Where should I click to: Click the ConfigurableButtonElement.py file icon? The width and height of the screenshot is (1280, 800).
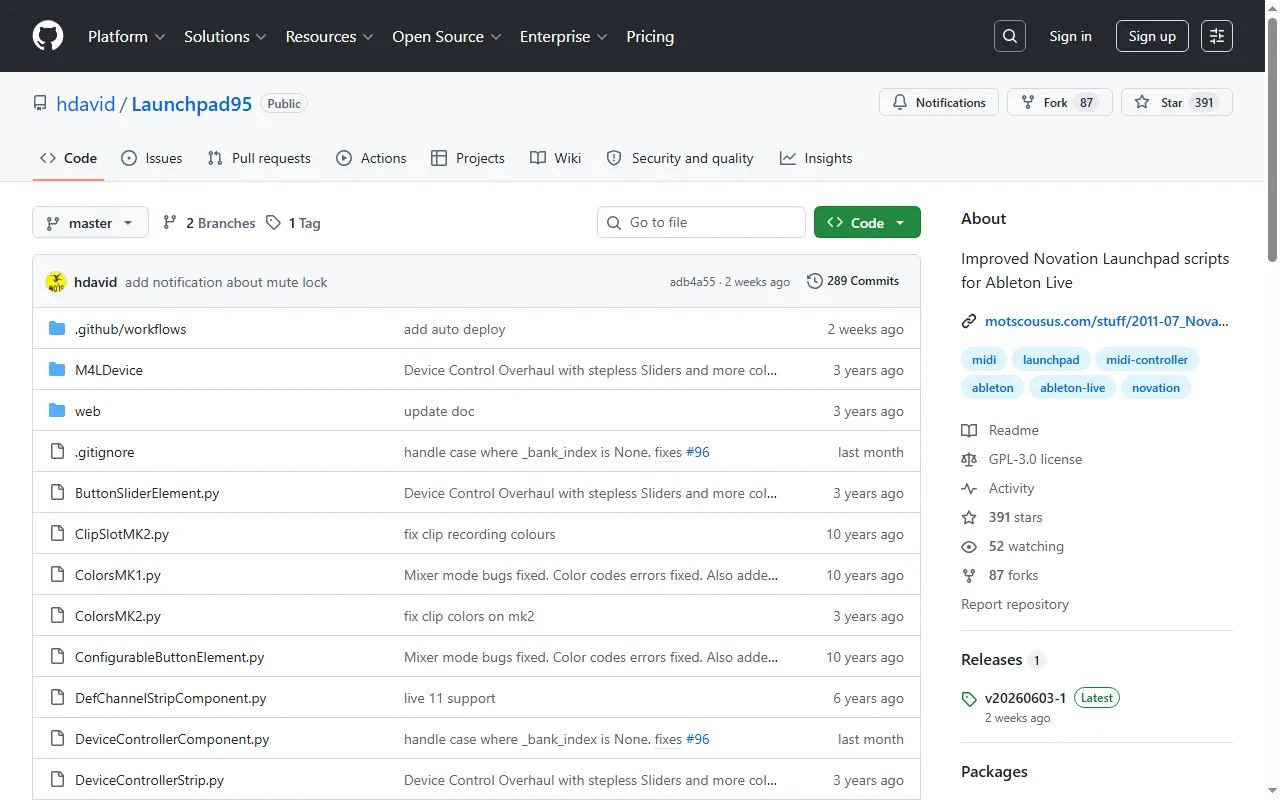pos(57,657)
